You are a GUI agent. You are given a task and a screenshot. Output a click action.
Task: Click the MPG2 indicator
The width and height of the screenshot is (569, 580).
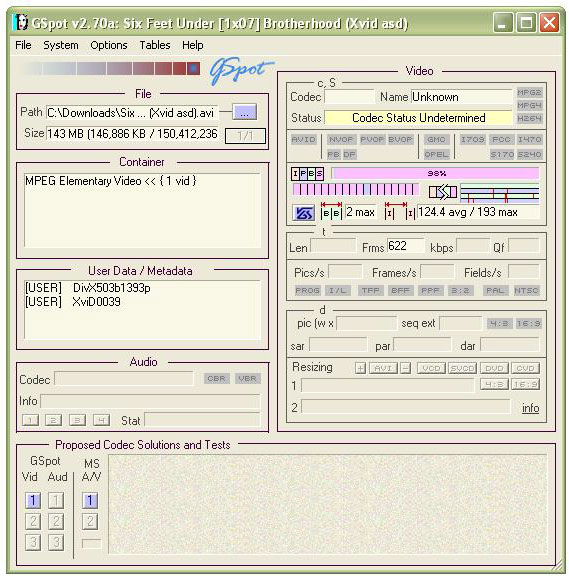tap(529, 92)
